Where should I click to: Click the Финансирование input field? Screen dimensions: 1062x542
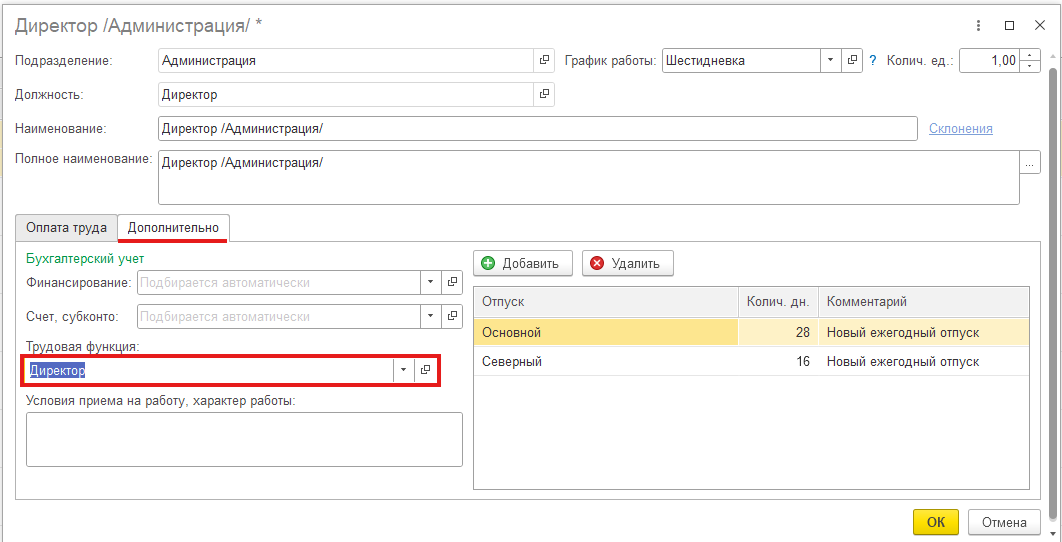pos(279,283)
